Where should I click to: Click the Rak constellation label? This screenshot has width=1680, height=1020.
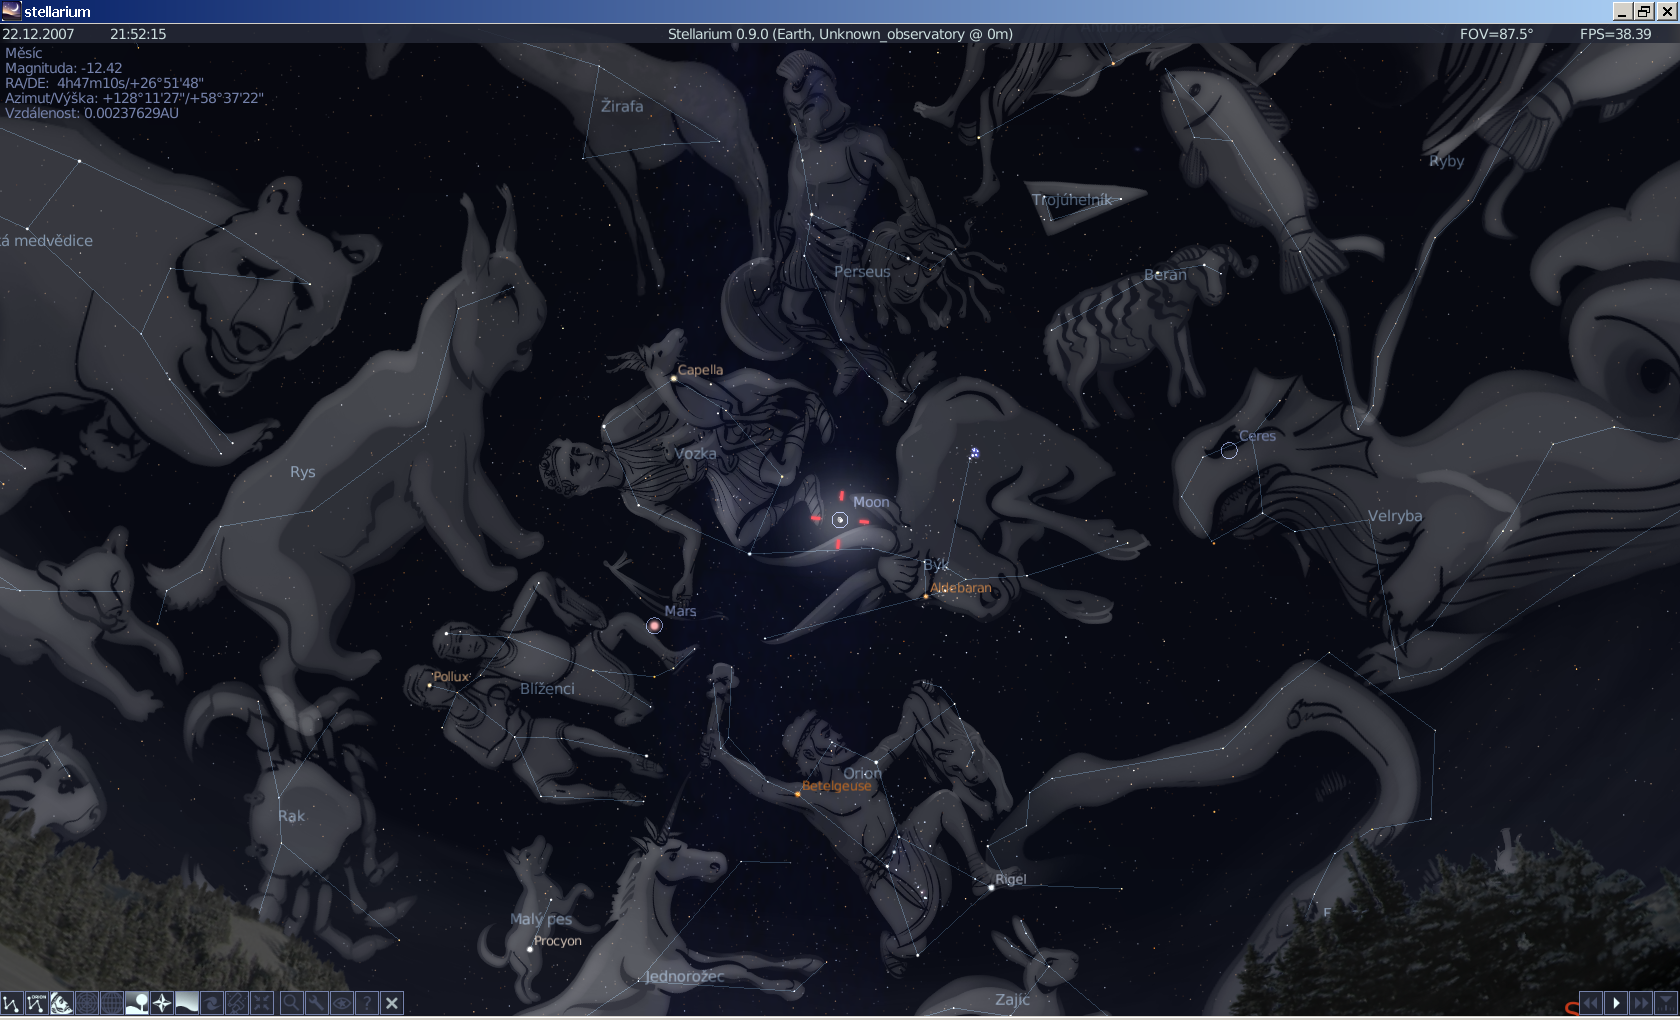tap(292, 816)
